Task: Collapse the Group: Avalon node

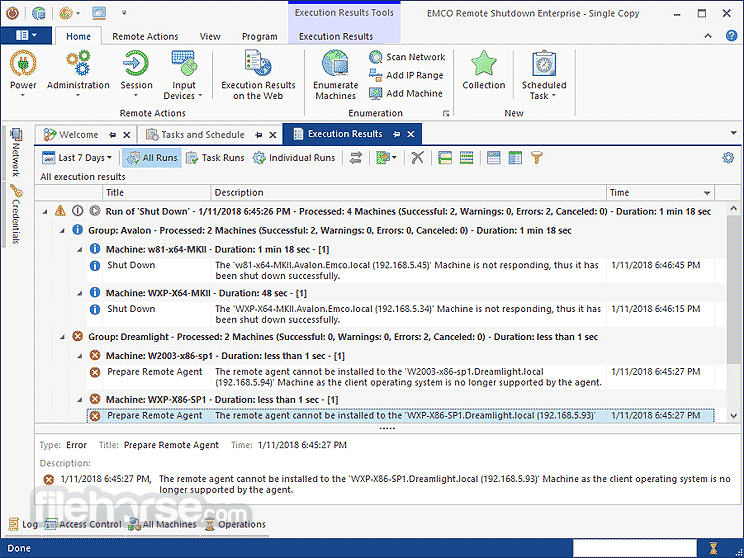Action: [63, 231]
